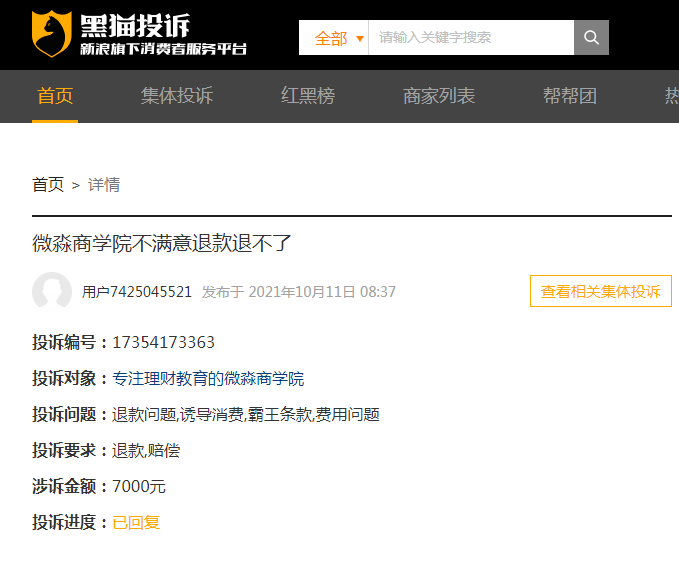Click the publish date 2021年10月11日 08:37

pyautogui.click(x=322, y=292)
